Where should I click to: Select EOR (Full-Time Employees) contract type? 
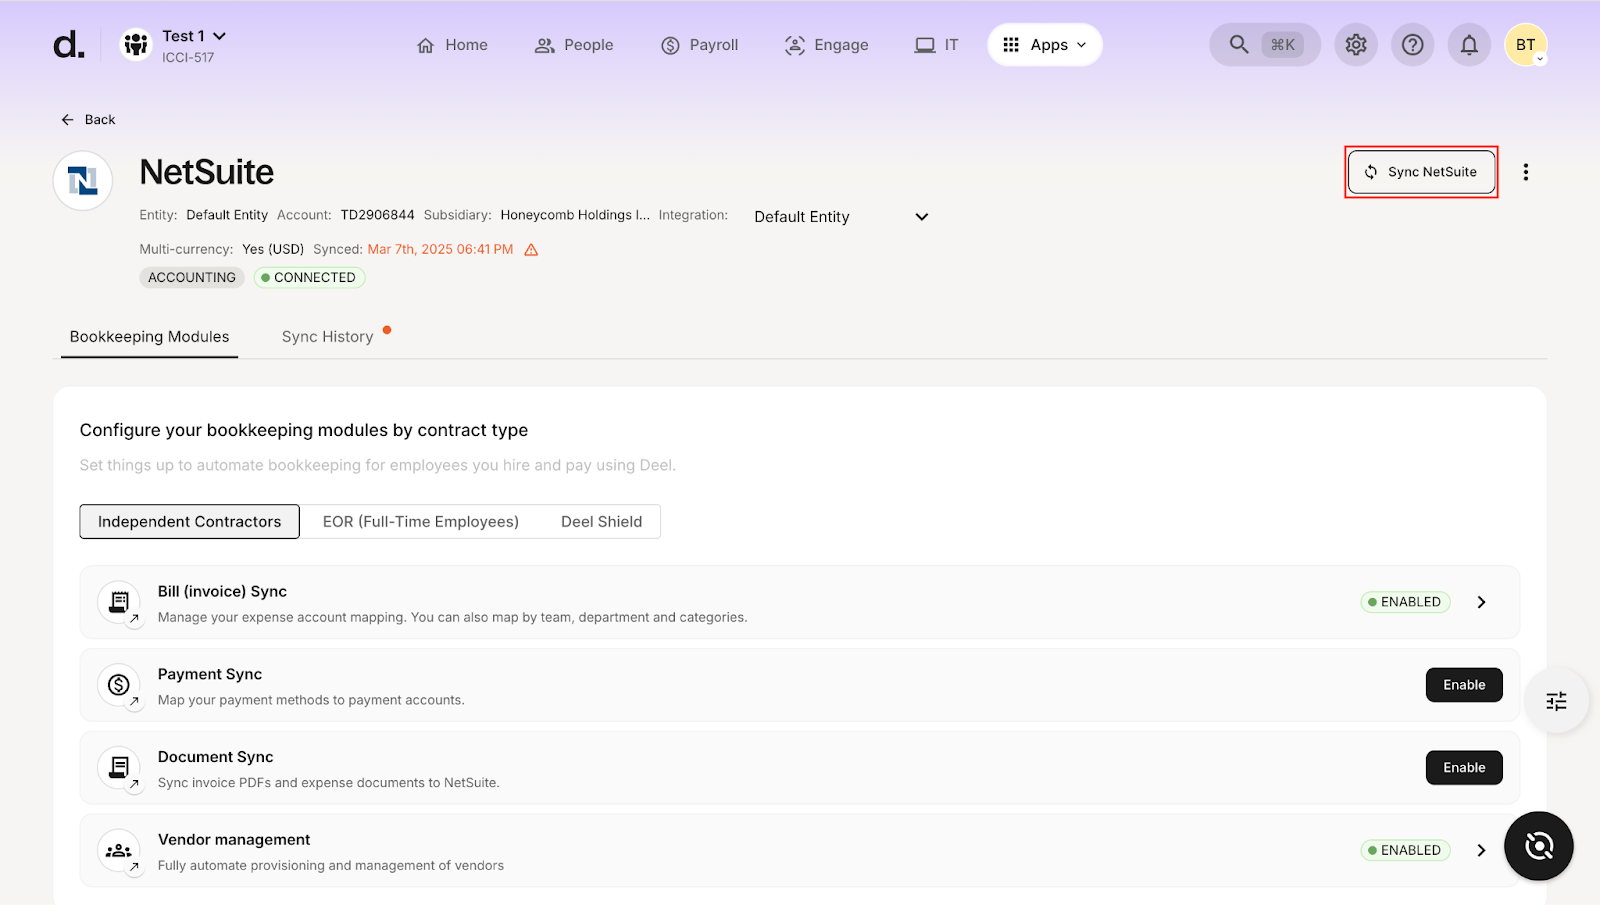pyautogui.click(x=421, y=522)
